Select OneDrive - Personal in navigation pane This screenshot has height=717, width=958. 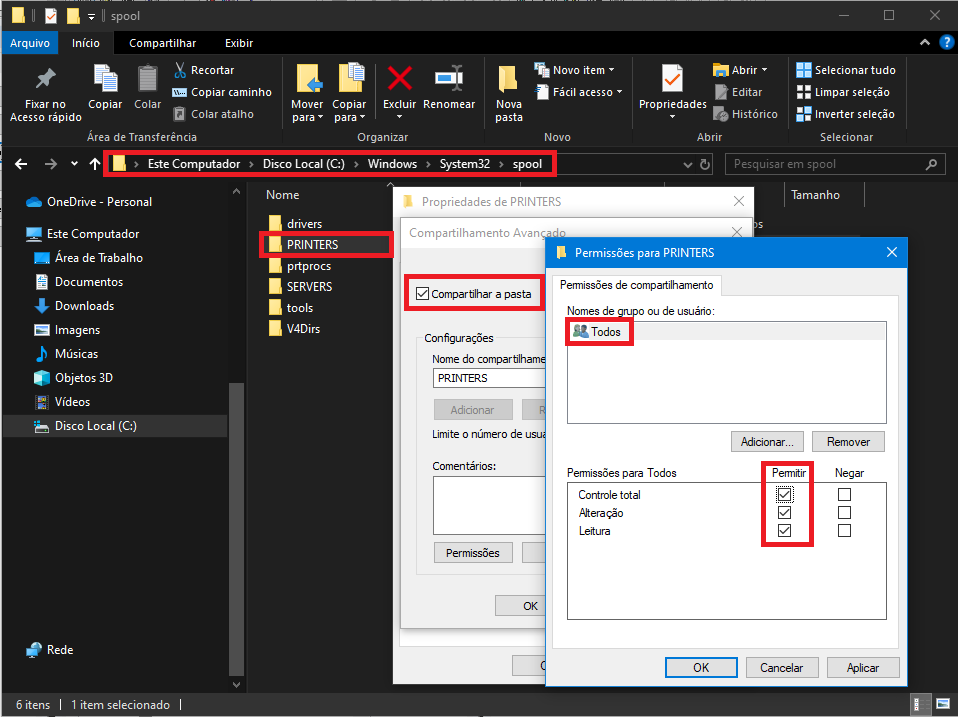pos(89,202)
